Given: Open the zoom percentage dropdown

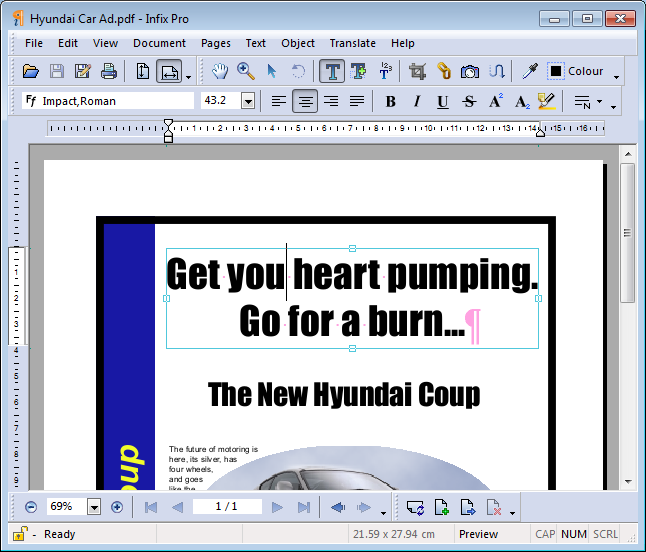Looking at the screenshot, I should point(94,507).
